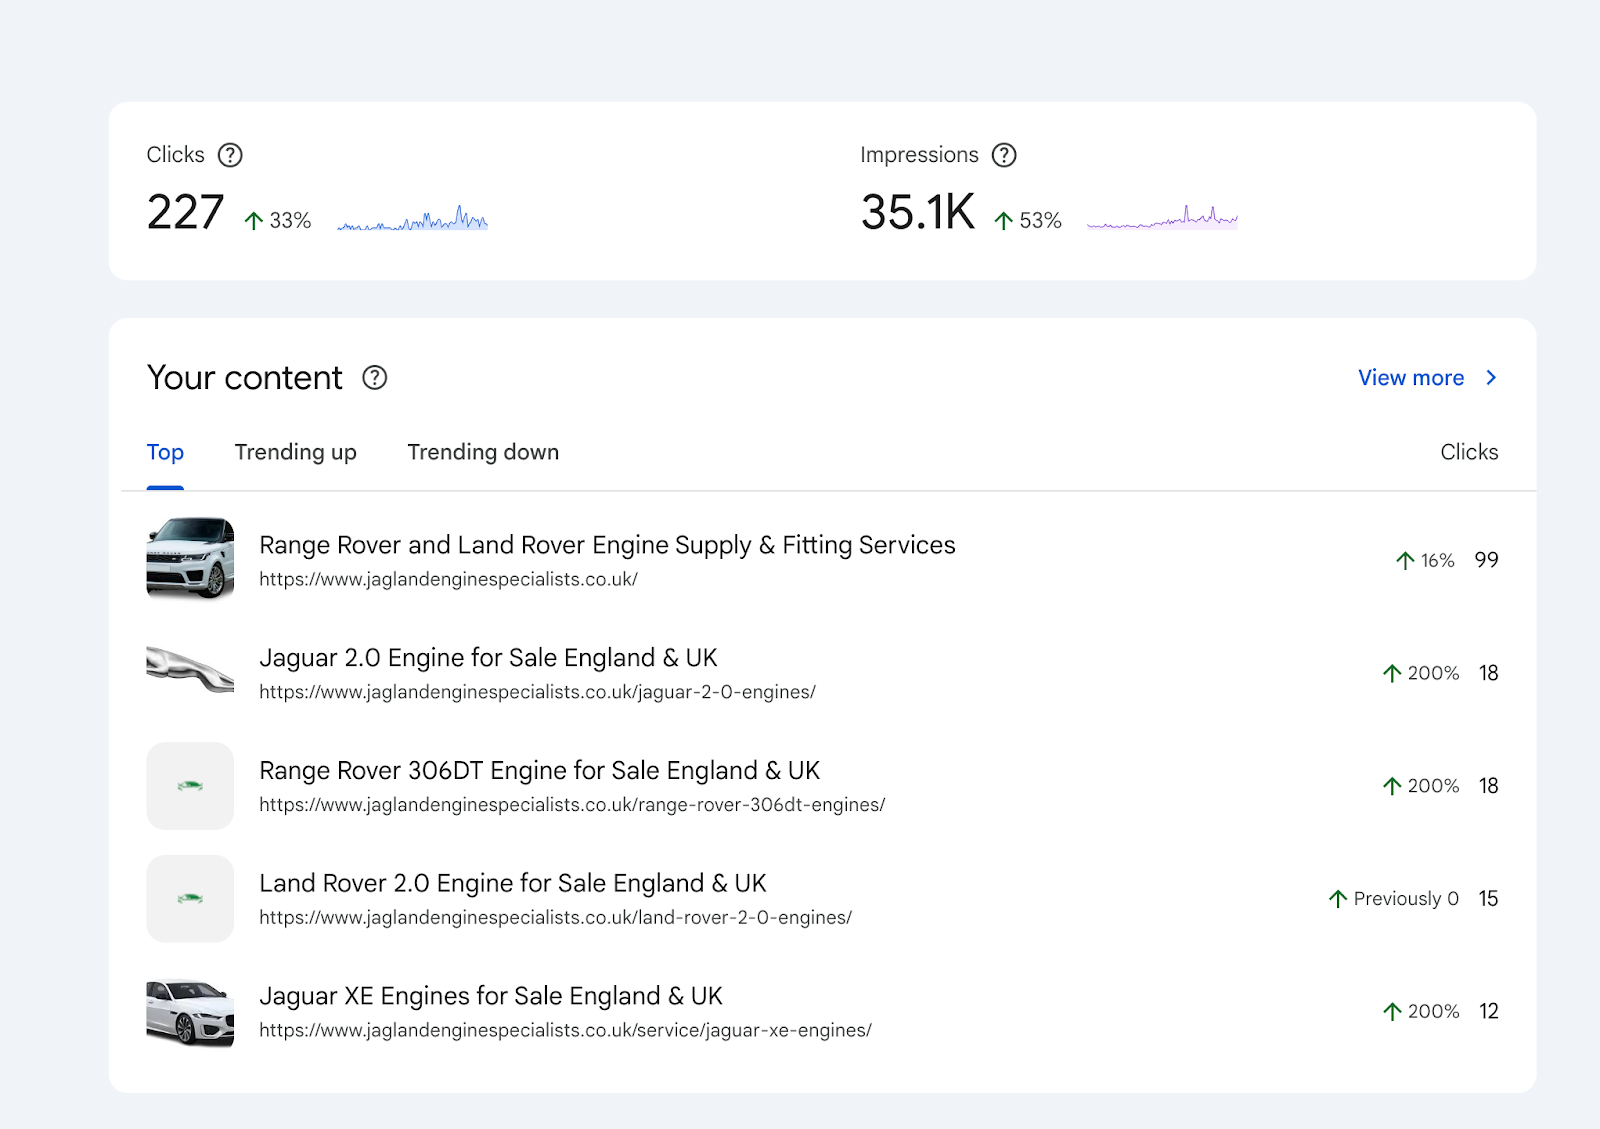This screenshot has width=1600, height=1129.
Task: Open the View more link
Action: 1410,378
